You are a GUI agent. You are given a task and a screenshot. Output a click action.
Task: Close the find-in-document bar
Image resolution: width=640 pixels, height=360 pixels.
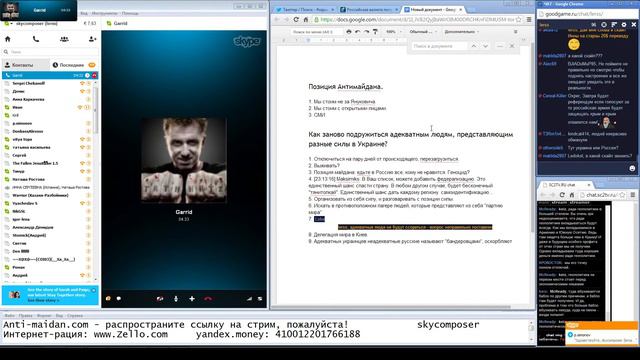coord(512,46)
